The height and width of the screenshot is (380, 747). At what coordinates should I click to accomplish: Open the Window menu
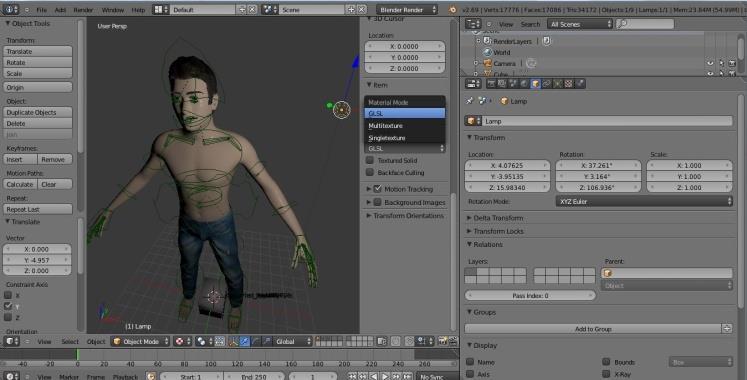pyautogui.click(x=113, y=10)
